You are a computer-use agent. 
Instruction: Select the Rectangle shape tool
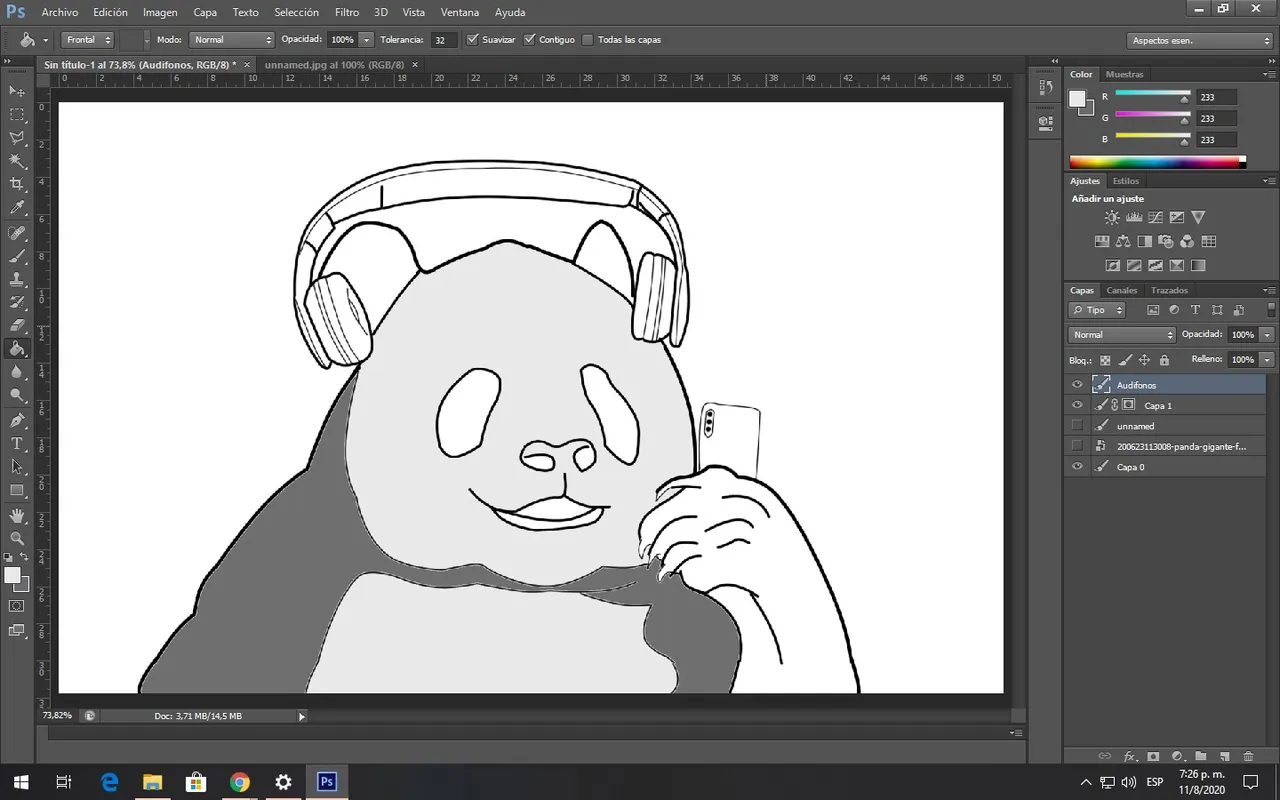tap(17, 490)
